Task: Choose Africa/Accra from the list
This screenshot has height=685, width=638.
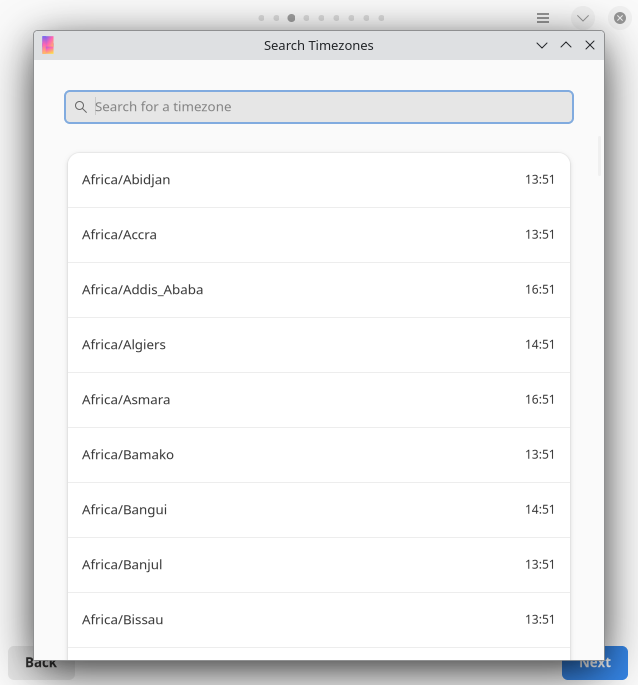Action: [x=318, y=235]
